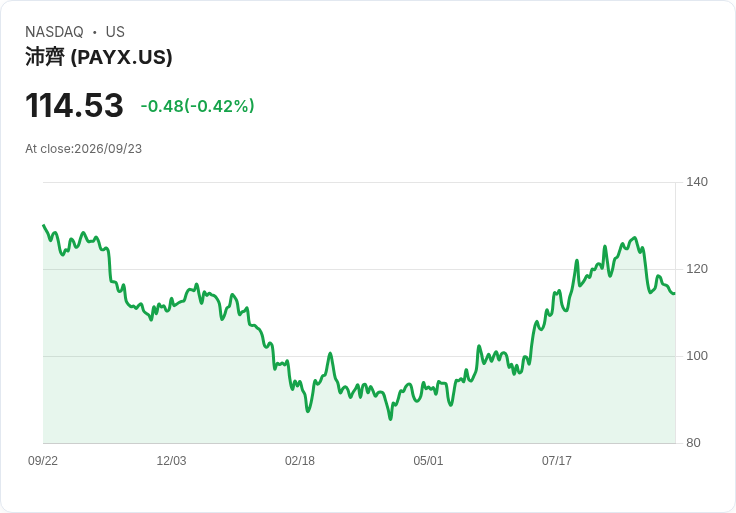Click the NASDAQ exchange label
Screen dimensions: 736x513
coord(54,32)
